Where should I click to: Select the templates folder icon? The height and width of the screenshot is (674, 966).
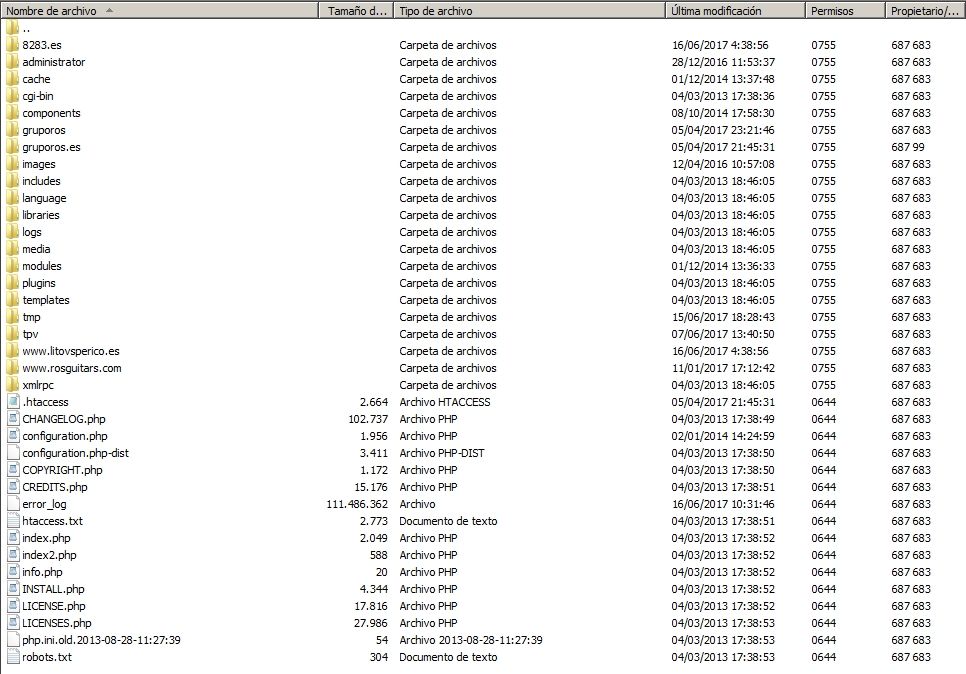point(12,300)
